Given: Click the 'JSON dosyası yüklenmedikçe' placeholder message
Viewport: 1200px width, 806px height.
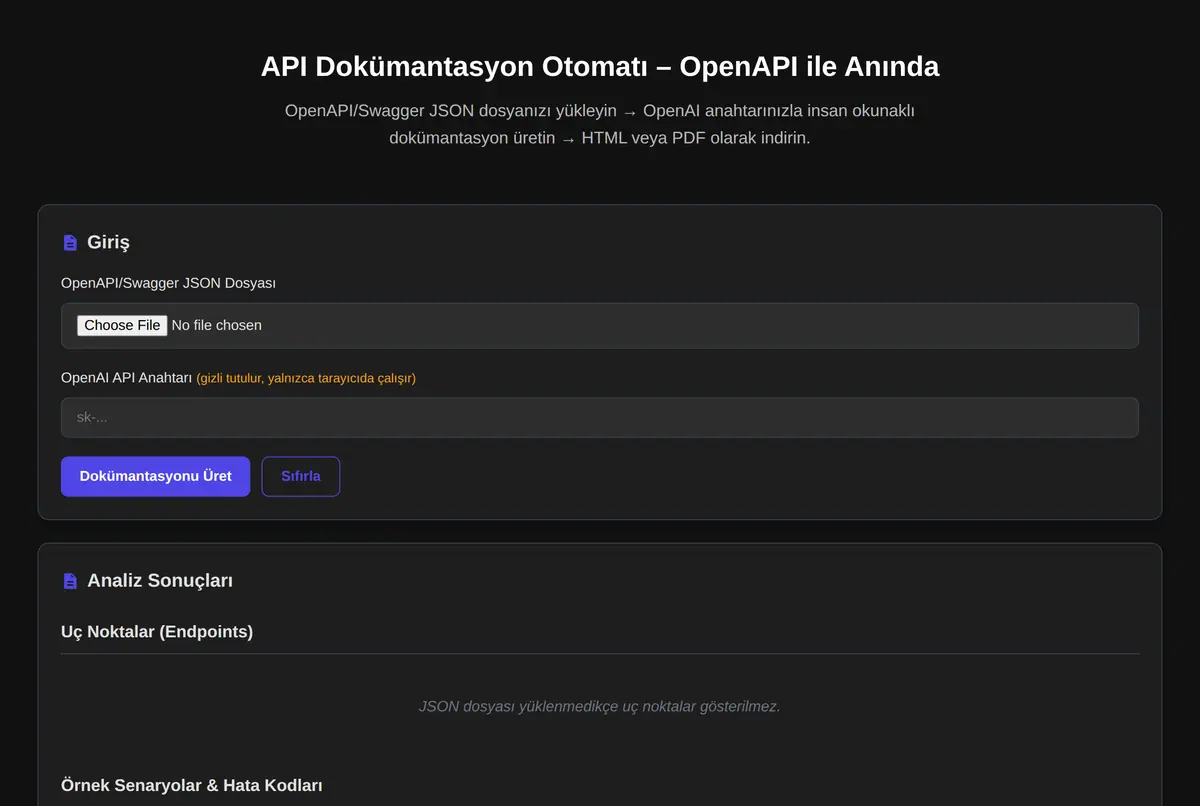Looking at the screenshot, I should (599, 706).
